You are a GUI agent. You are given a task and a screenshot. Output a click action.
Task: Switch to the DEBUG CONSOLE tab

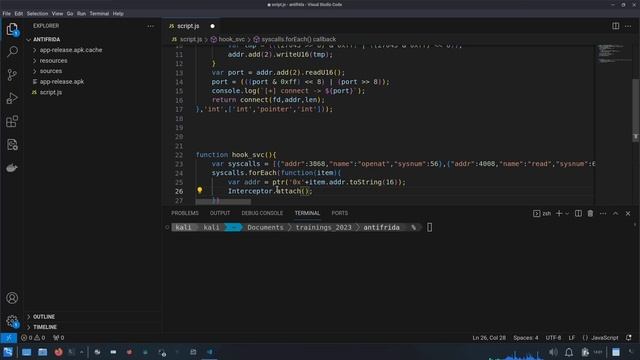tap(262, 213)
